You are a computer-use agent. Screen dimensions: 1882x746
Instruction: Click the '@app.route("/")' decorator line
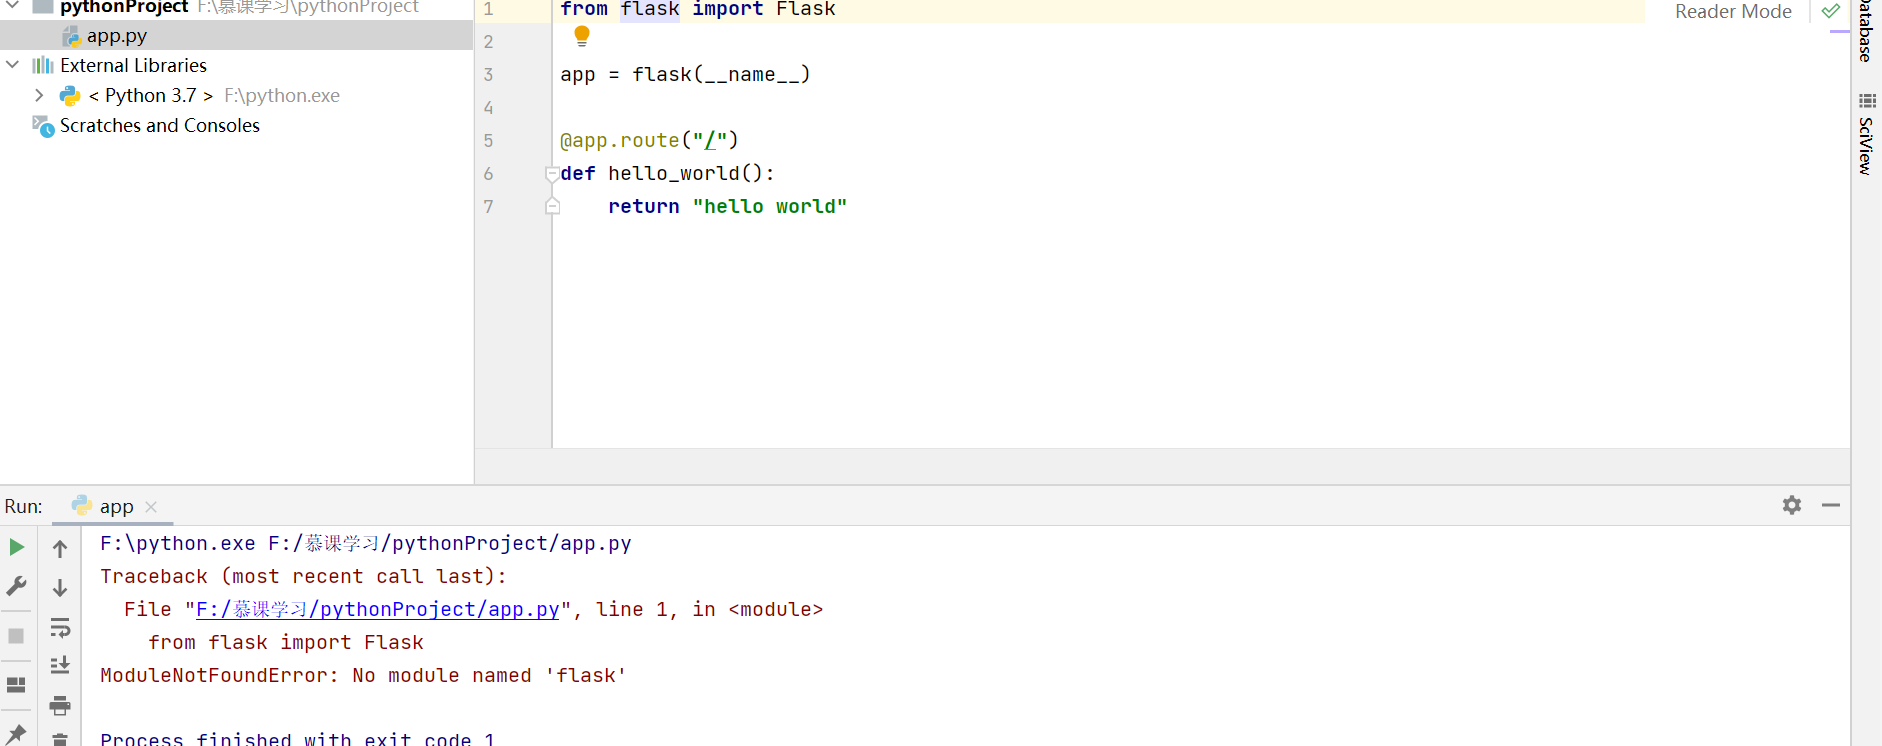click(649, 140)
